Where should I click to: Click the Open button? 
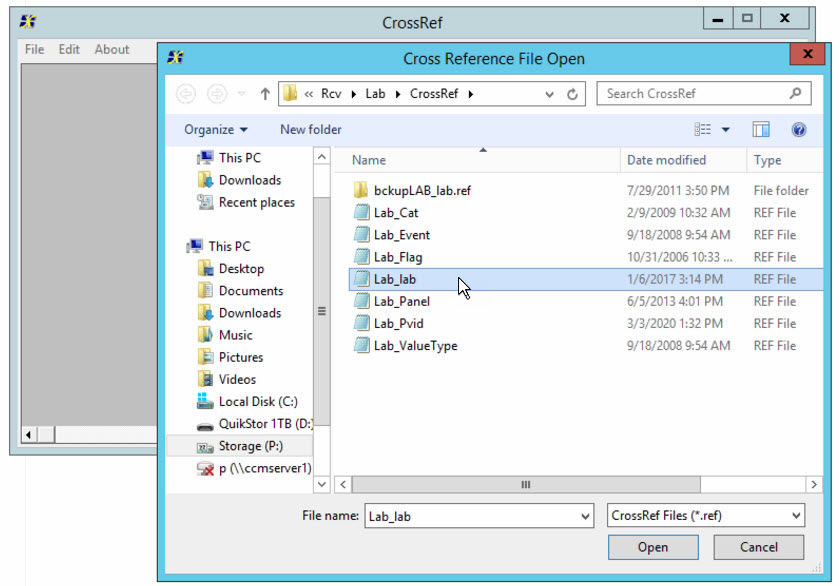[x=653, y=547]
